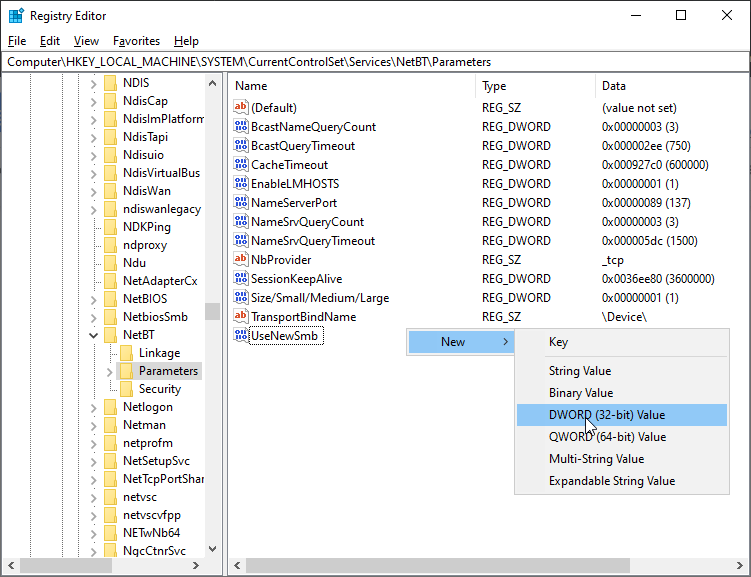This screenshot has height=577, width=751.
Task: Choose Expandable String Value from submenu
Action: (622, 481)
